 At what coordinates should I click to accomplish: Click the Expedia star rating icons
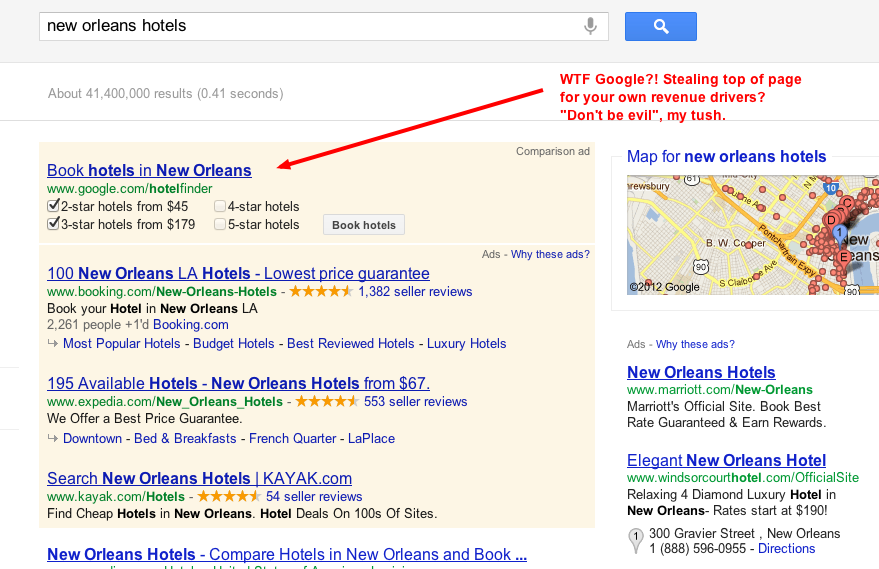[325, 402]
